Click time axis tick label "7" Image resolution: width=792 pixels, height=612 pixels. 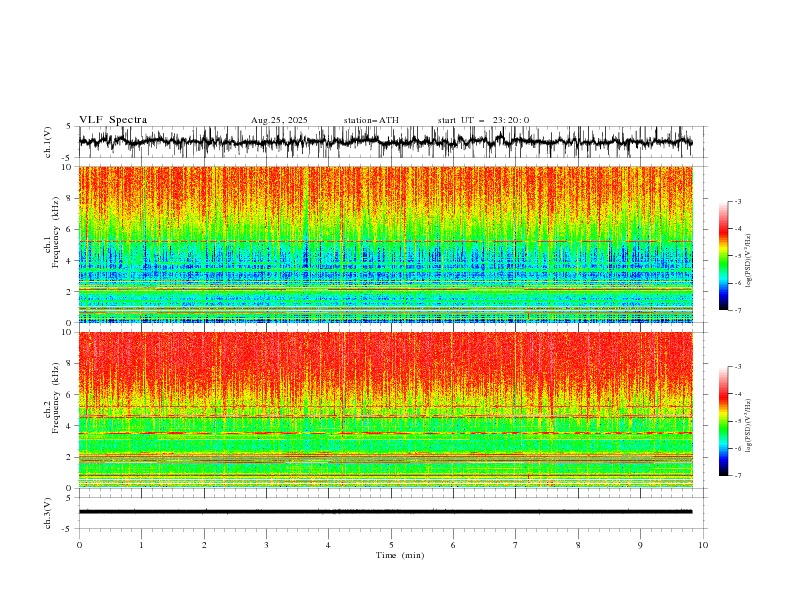pyautogui.click(x=516, y=545)
